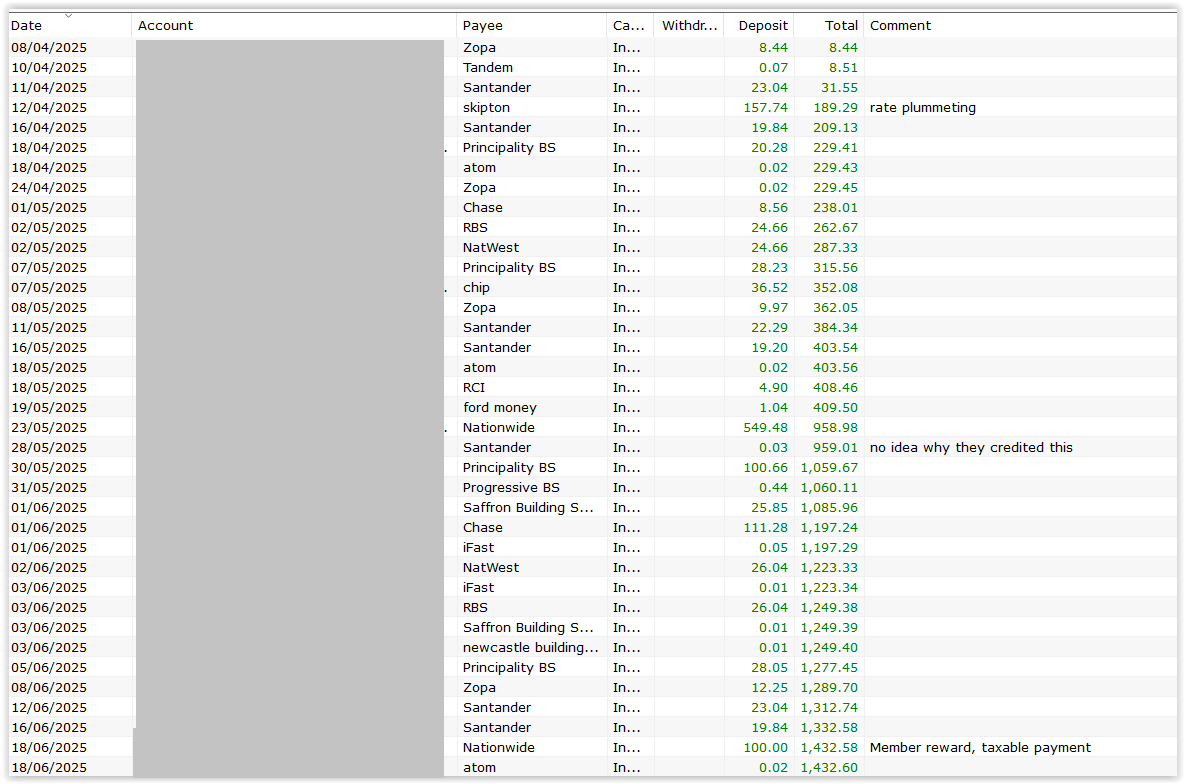
Task: Click the Withdrawal column header
Action: pyautogui.click(x=688, y=26)
